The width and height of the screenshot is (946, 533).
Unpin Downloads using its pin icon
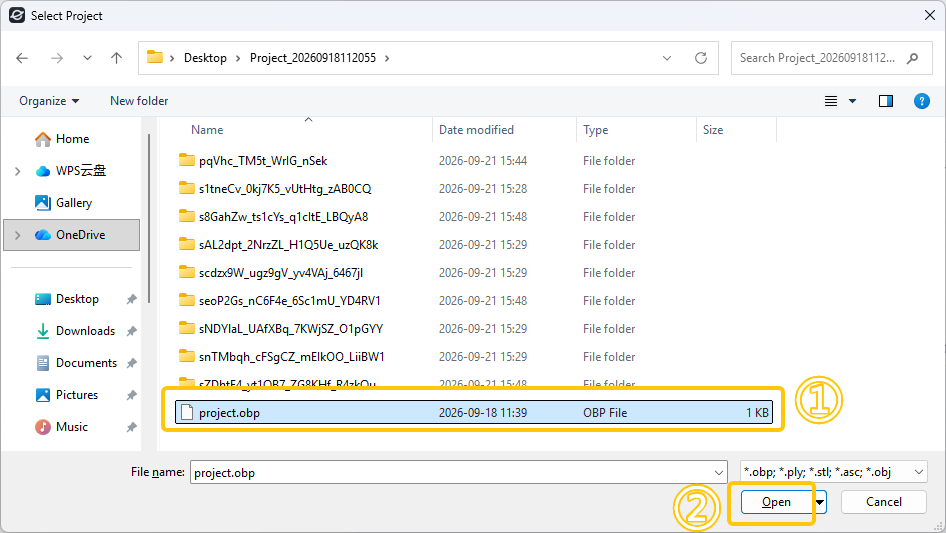131,331
